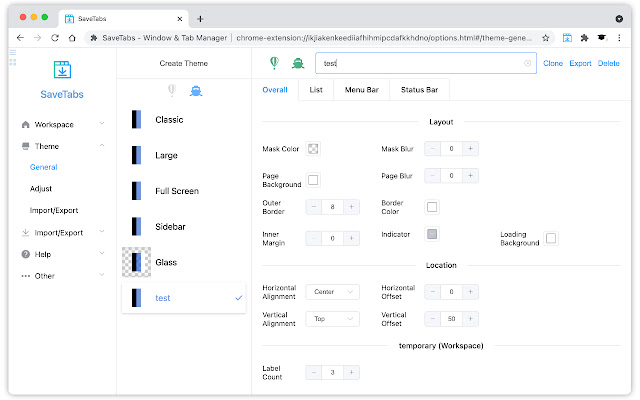Open the Chrome three-dot menu
640x400 pixels.
click(619, 38)
